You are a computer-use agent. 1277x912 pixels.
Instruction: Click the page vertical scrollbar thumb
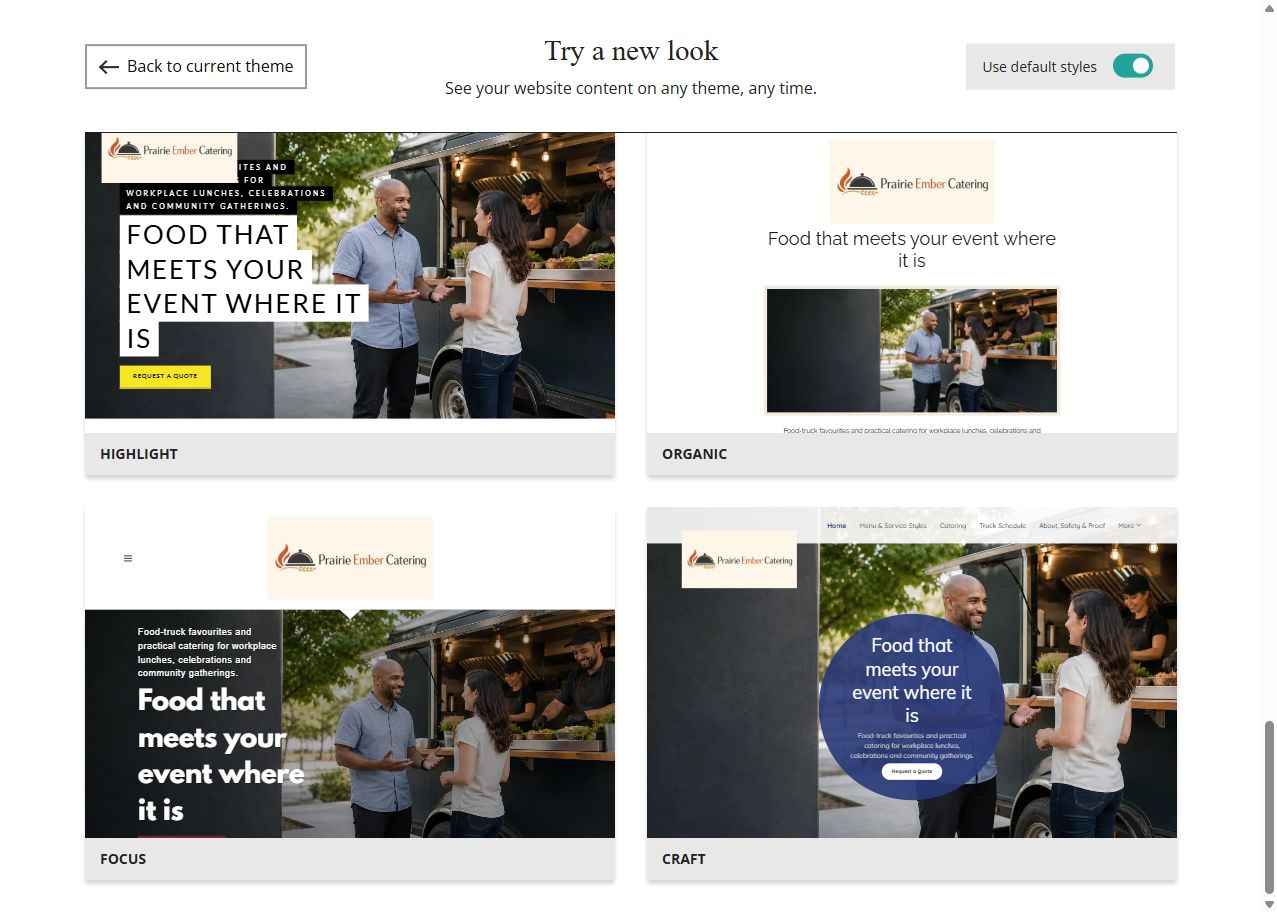point(1270,806)
